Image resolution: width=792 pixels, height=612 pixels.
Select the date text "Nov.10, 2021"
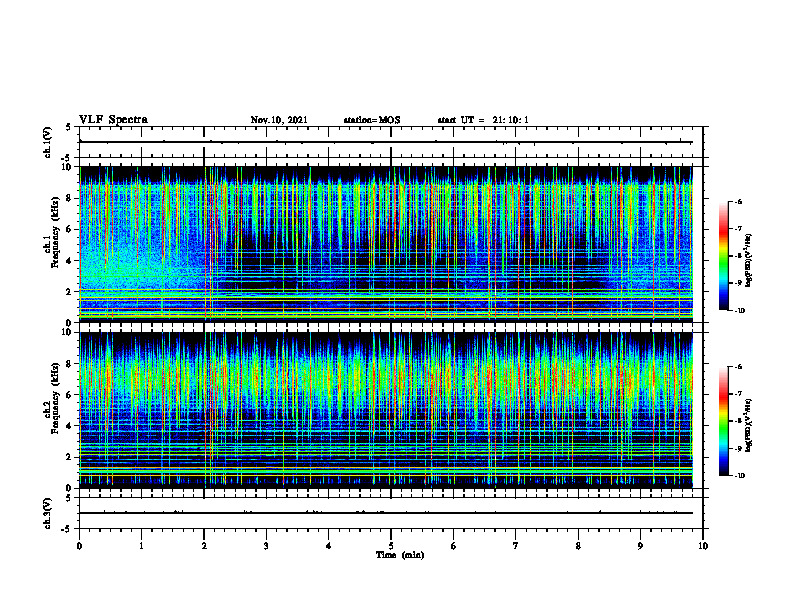(x=279, y=120)
